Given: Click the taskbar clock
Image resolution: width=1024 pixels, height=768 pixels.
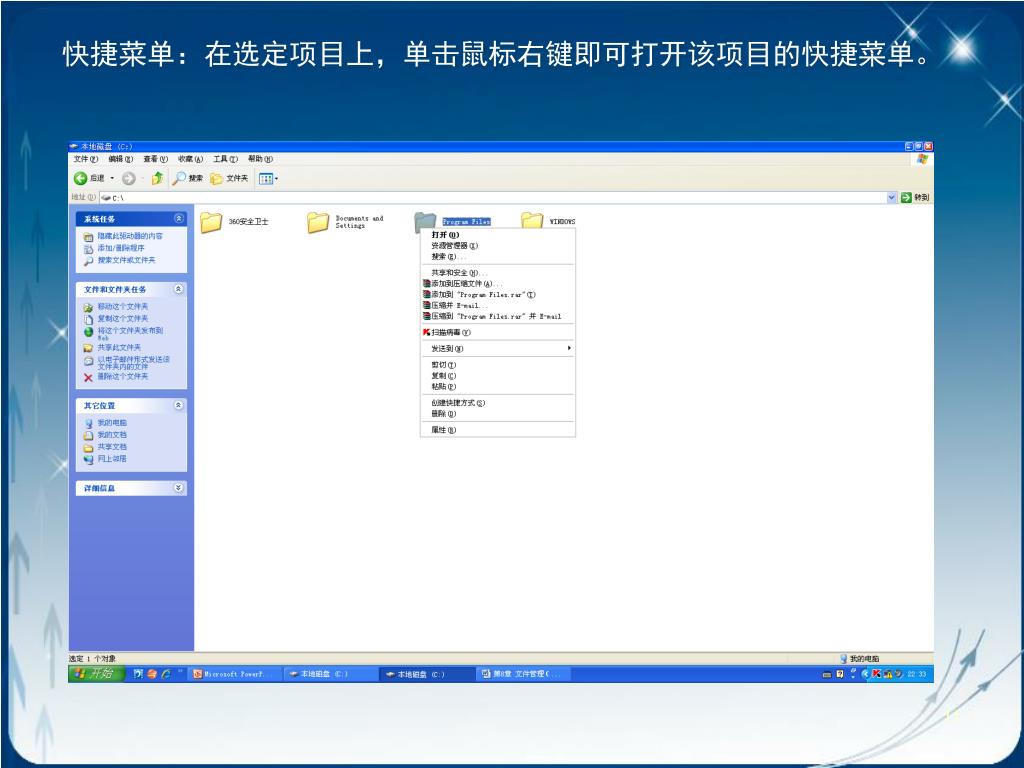Looking at the screenshot, I should click(x=917, y=674).
